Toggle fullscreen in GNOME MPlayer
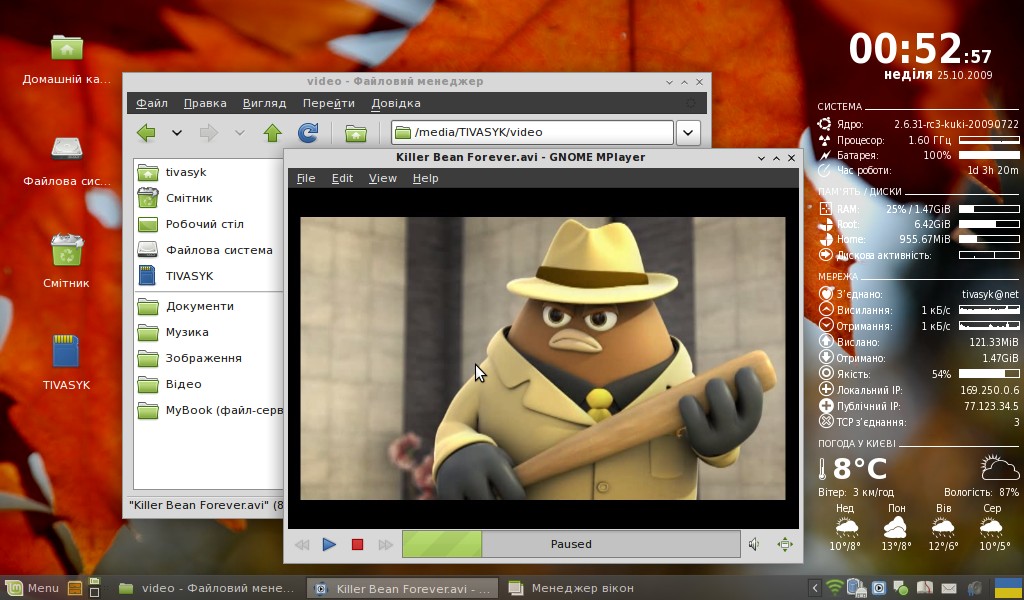1024x600 pixels. [785, 545]
